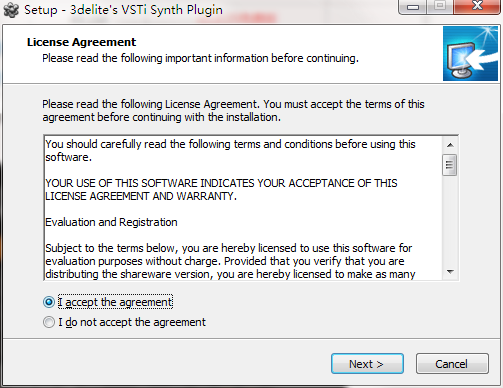The width and height of the screenshot is (503, 388).
Task: Select the 'I accept the agreement' radio button
Action: point(49,302)
